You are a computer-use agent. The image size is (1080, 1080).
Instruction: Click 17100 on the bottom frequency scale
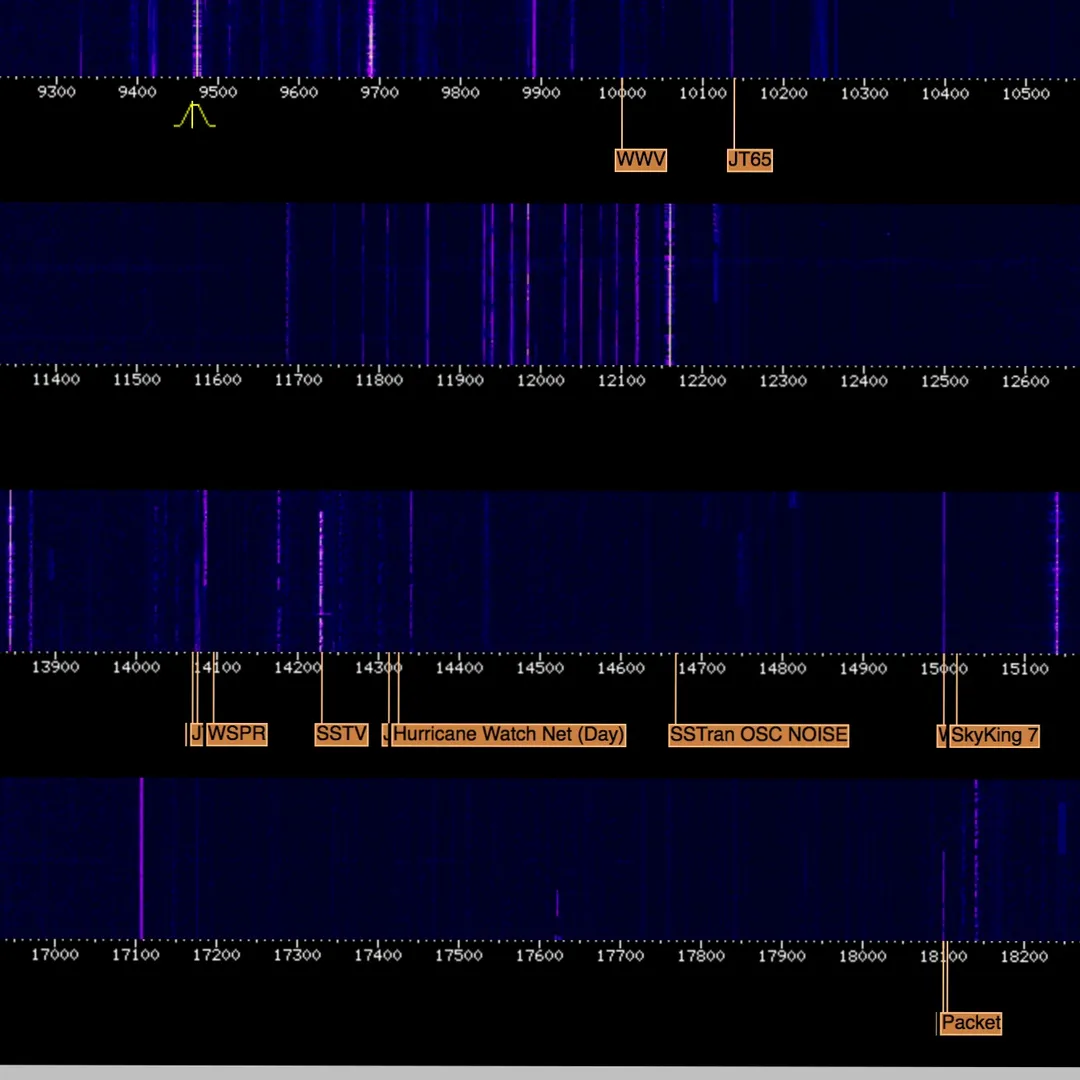pos(135,955)
